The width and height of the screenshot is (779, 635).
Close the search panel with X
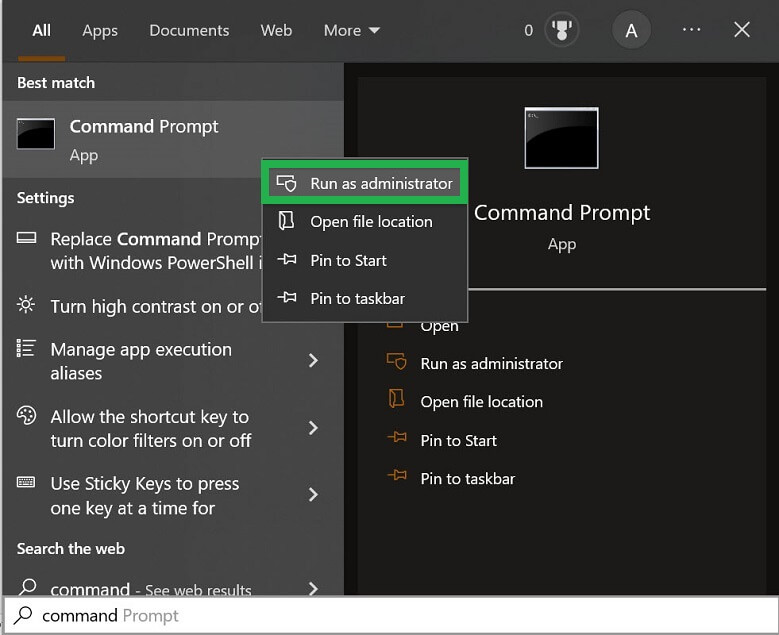coord(742,30)
